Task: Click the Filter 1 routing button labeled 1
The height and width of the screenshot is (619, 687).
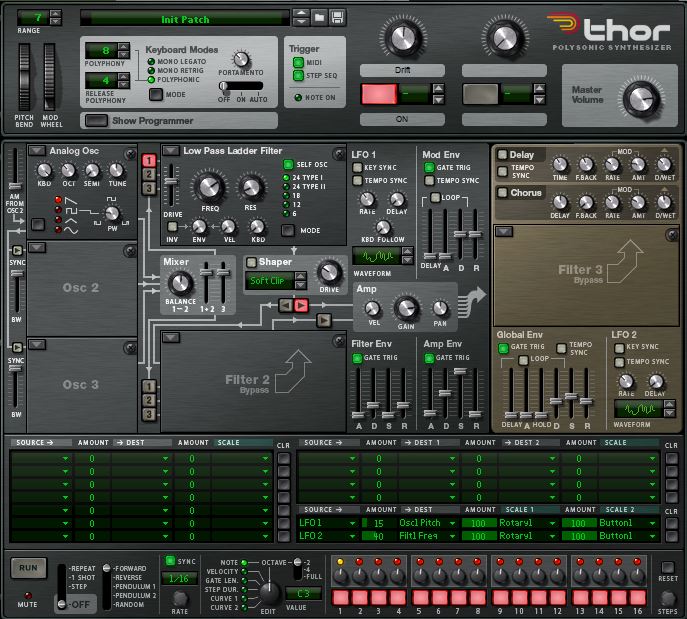Action: (147, 160)
